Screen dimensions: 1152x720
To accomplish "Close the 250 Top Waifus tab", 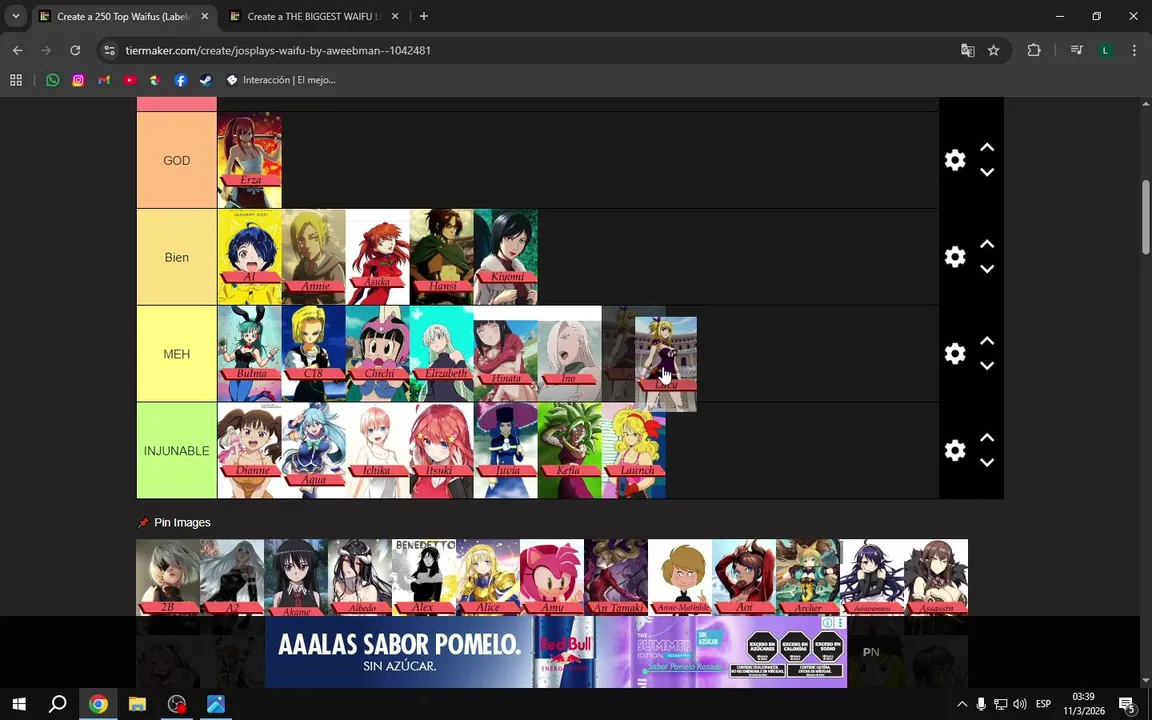I will pos(204,16).
